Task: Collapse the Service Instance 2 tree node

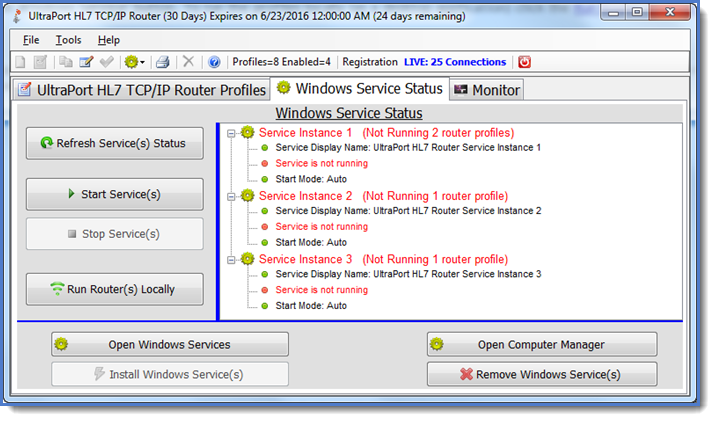Action: (231, 197)
